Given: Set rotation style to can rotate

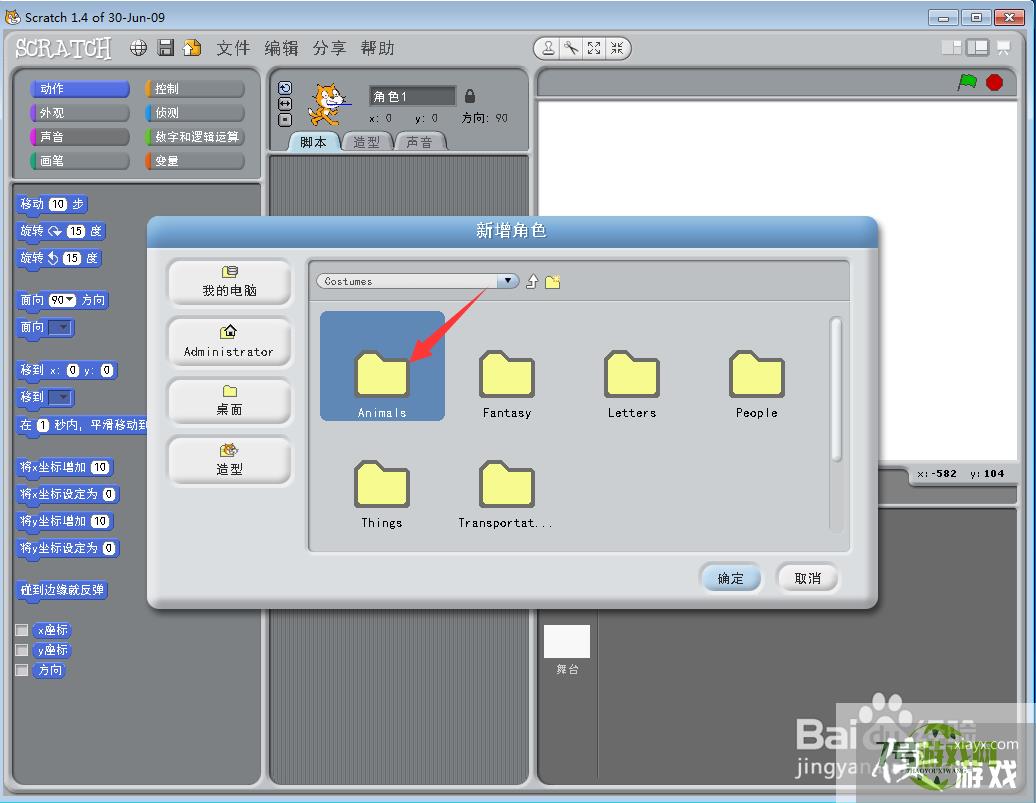Looking at the screenshot, I should tap(285, 89).
